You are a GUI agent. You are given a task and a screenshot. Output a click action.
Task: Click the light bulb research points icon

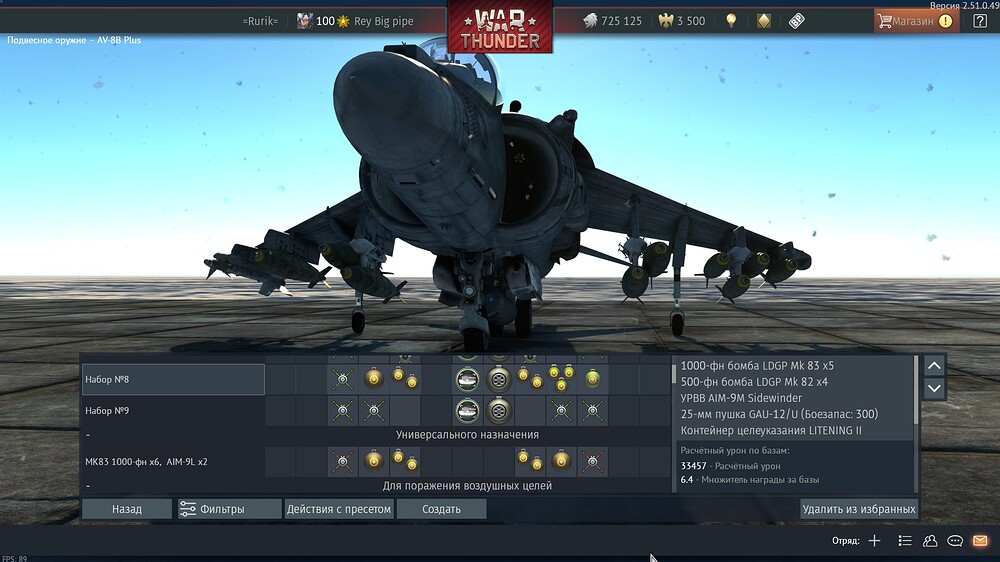(731, 21)
